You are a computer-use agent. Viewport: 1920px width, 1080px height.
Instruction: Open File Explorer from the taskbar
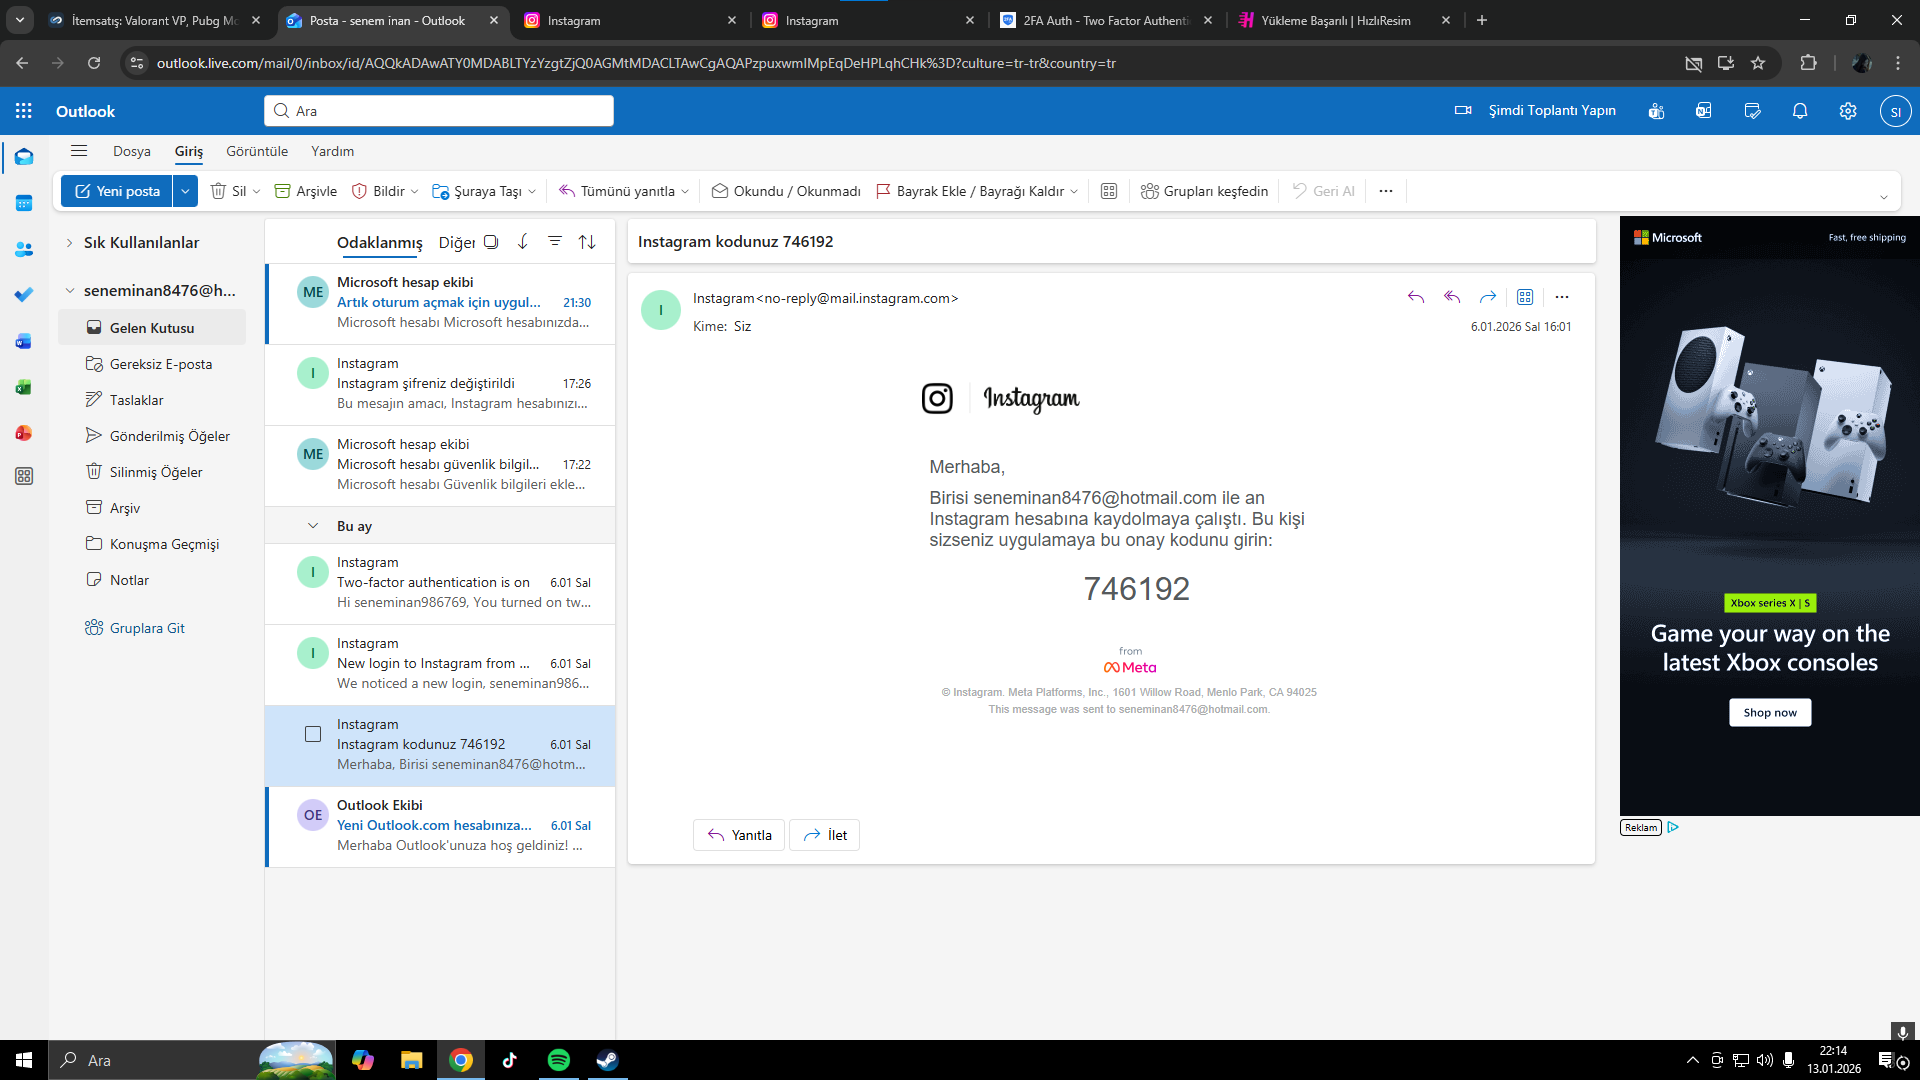click(411, 1060)
